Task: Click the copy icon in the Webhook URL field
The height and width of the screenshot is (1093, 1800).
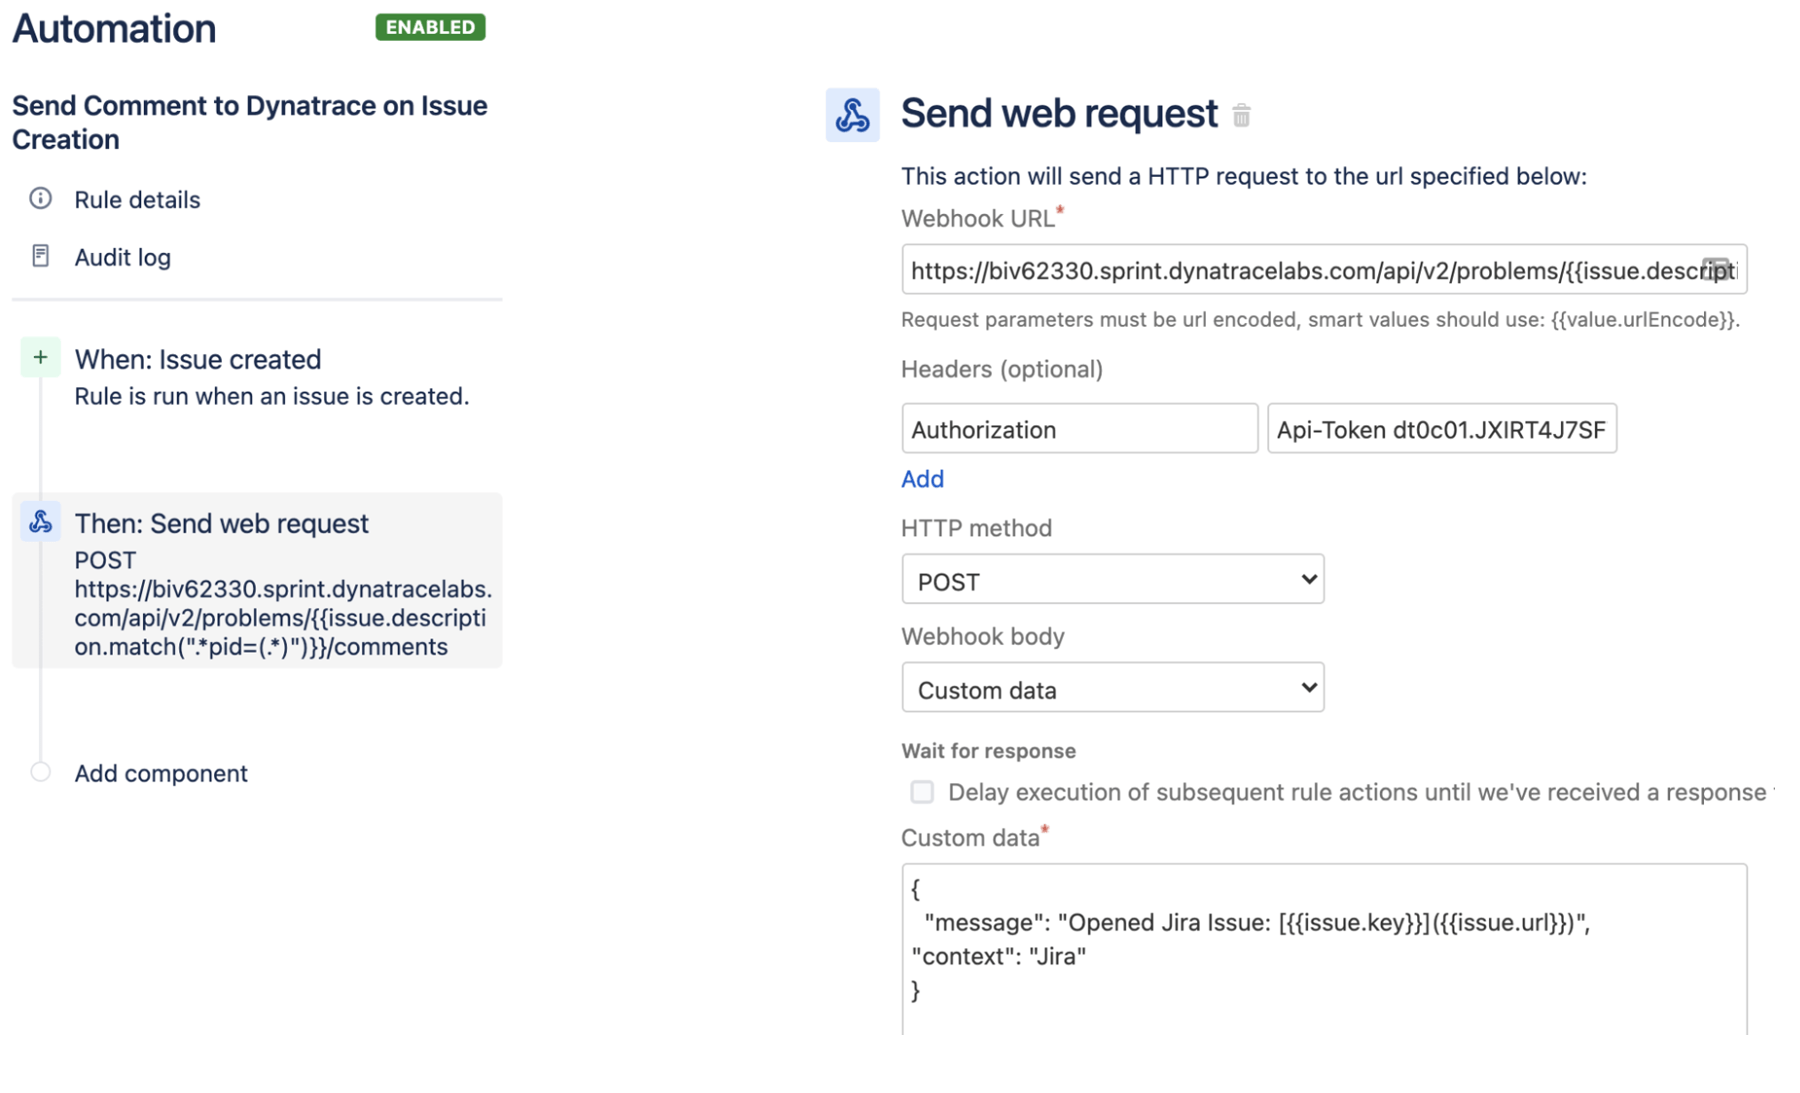Action: point(1719,269)
